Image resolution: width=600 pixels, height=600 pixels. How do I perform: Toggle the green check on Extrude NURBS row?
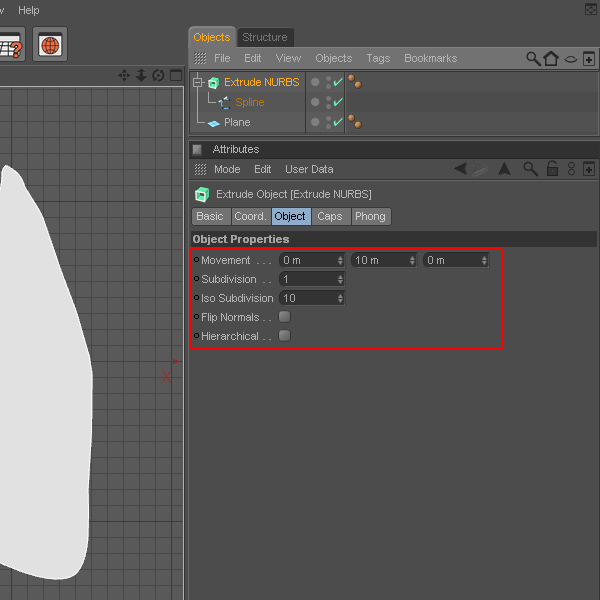coord(338,82)
